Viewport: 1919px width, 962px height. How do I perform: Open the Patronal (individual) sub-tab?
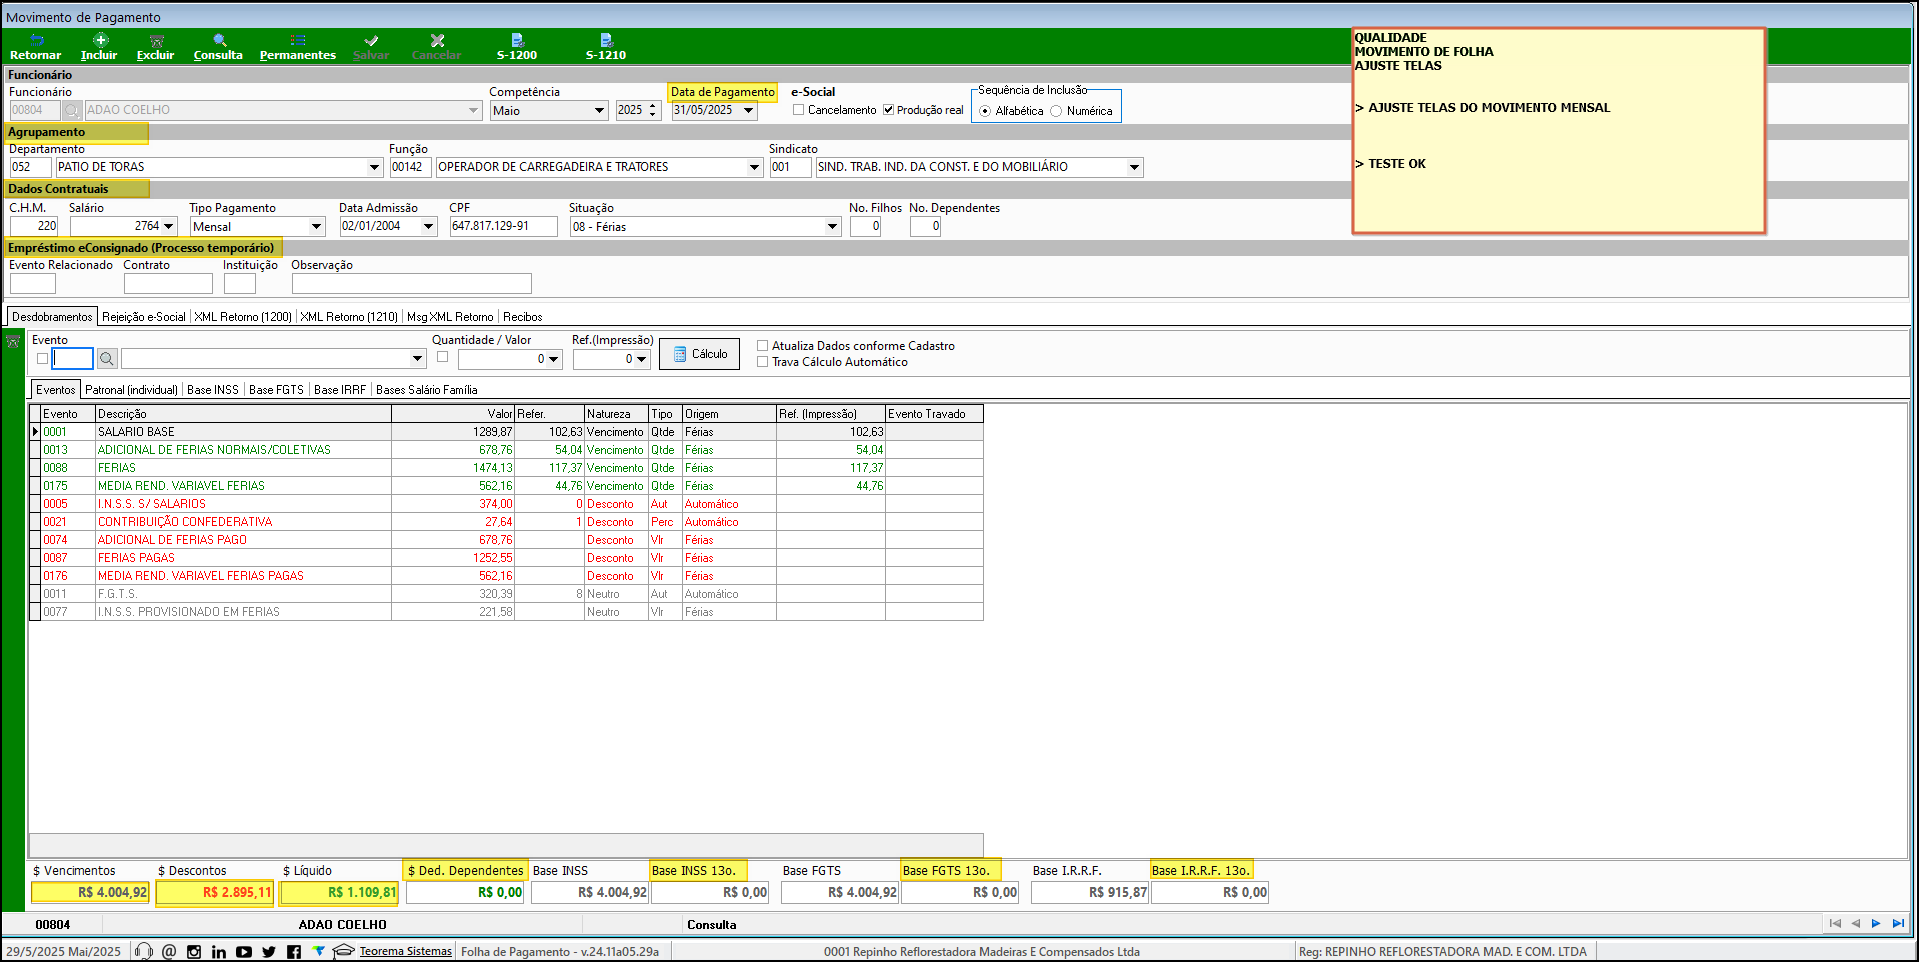[131, 390]
